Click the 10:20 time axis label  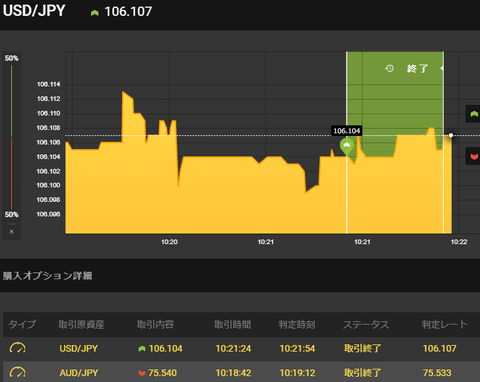click(x=169, y=242)
